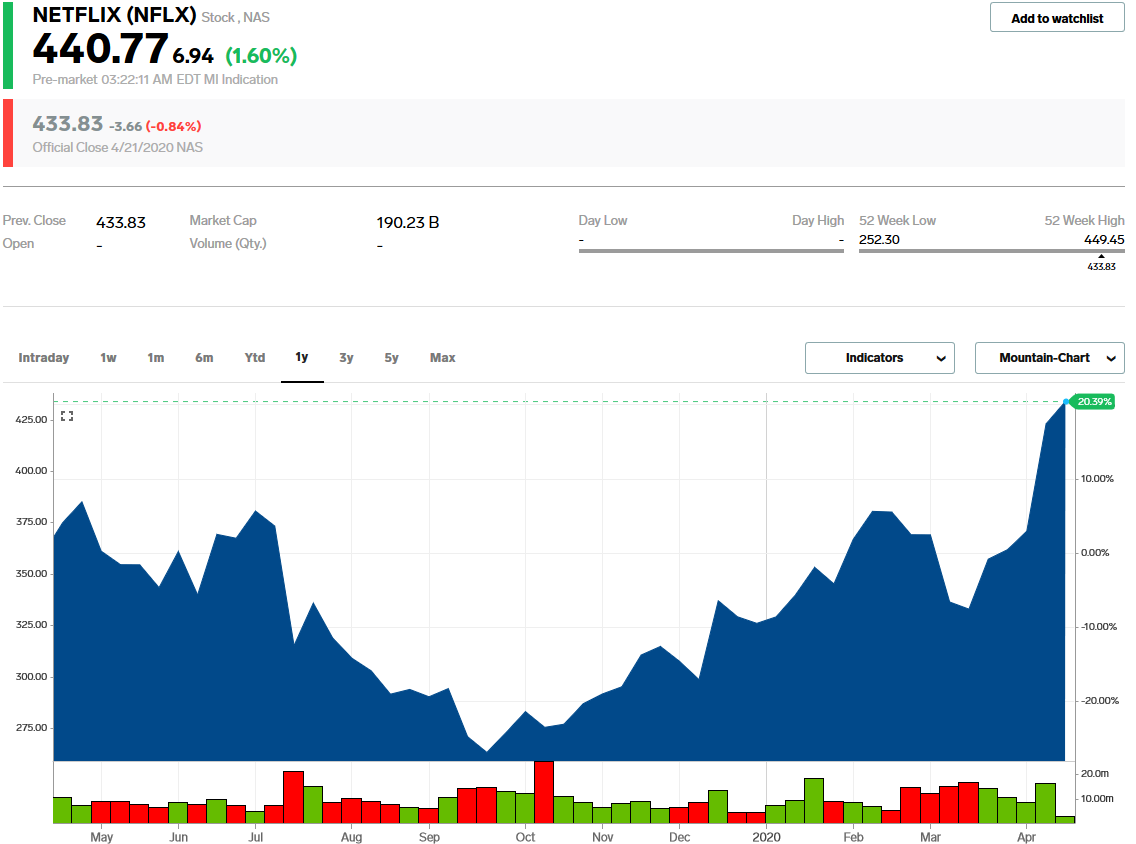Click the tall red October volume bar

pos(543,792)
